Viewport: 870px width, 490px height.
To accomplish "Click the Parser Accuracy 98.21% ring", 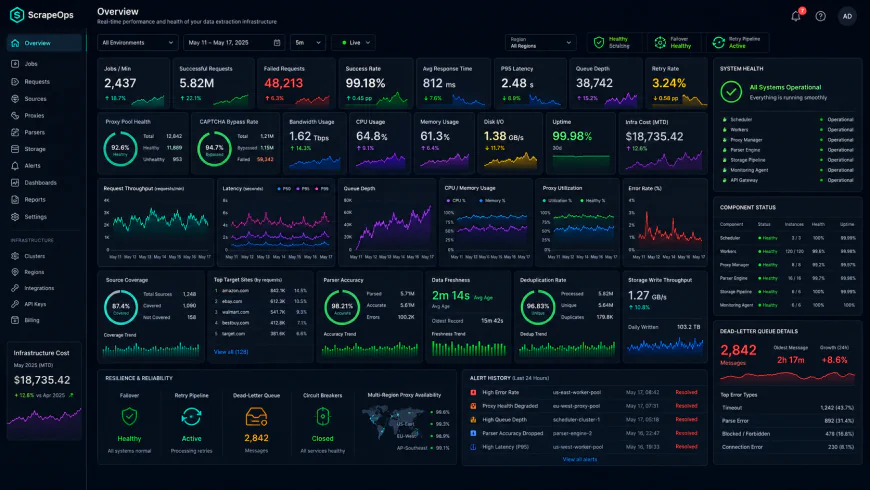I will coord(342,307).
